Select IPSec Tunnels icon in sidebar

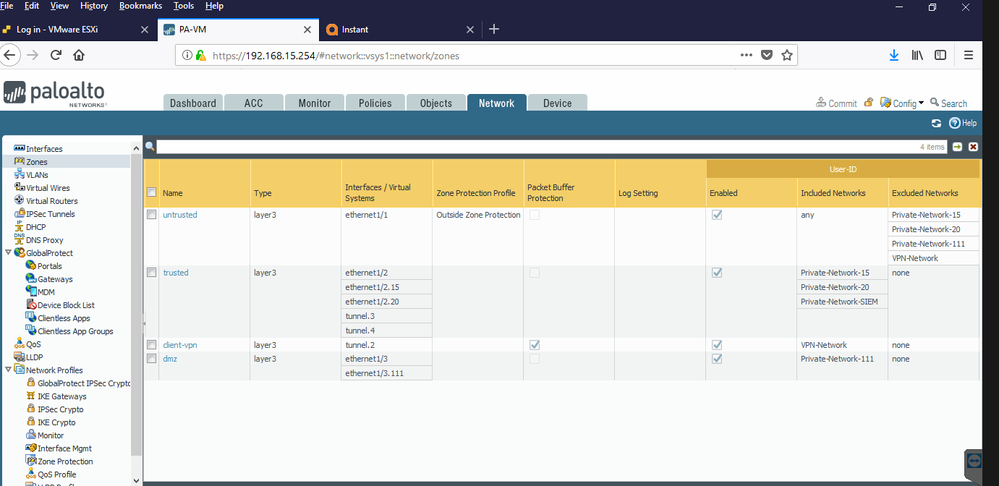click(x=19, y=214)
